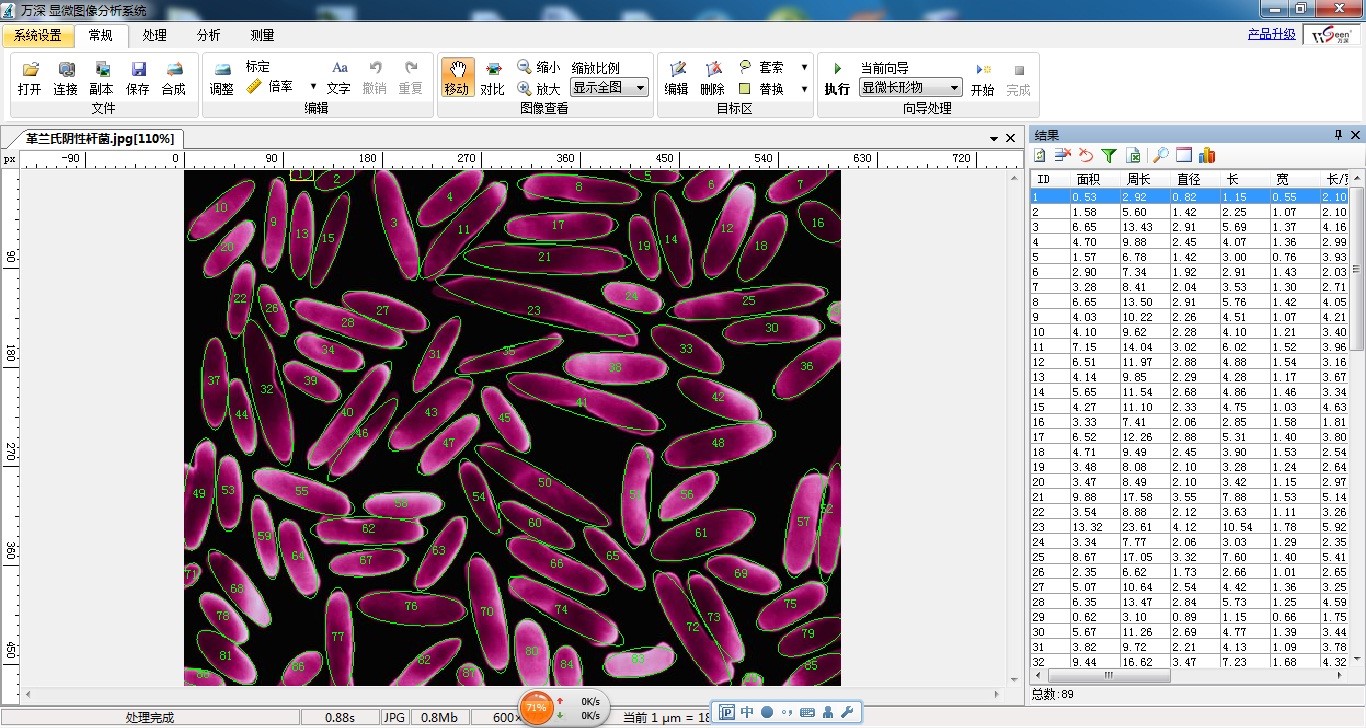The width and height of the screenshot is (1366, 728).
Task: Click the 产品升级 upgrade link
Action: click(1271, 34)
